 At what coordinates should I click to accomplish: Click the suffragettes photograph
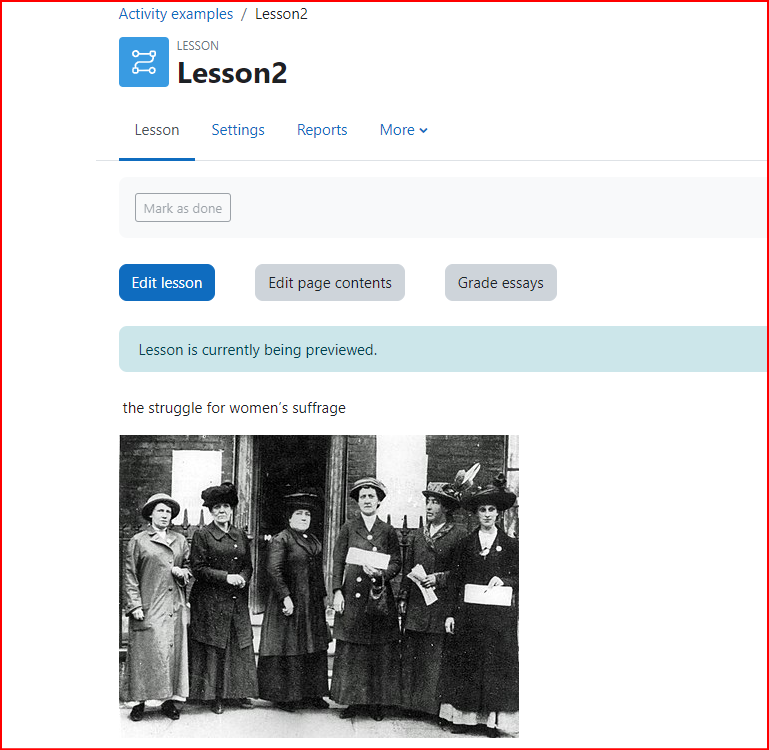tap(319, 586)
